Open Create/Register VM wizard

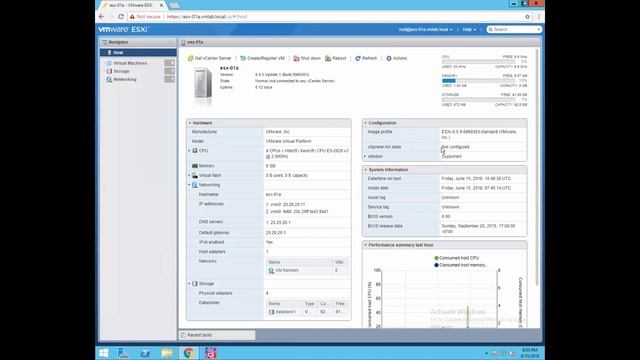point(262,58)
